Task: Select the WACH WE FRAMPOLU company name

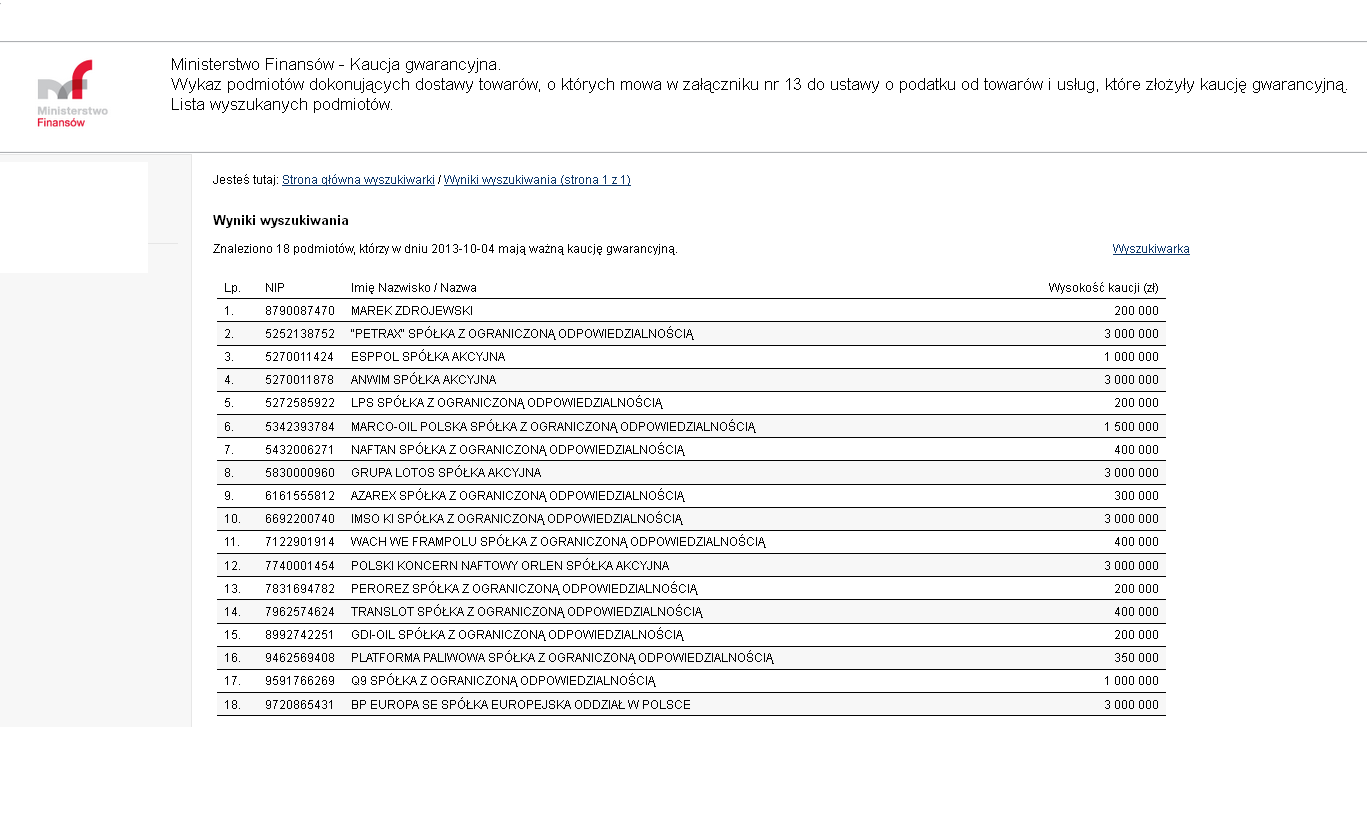Action: 558,542
